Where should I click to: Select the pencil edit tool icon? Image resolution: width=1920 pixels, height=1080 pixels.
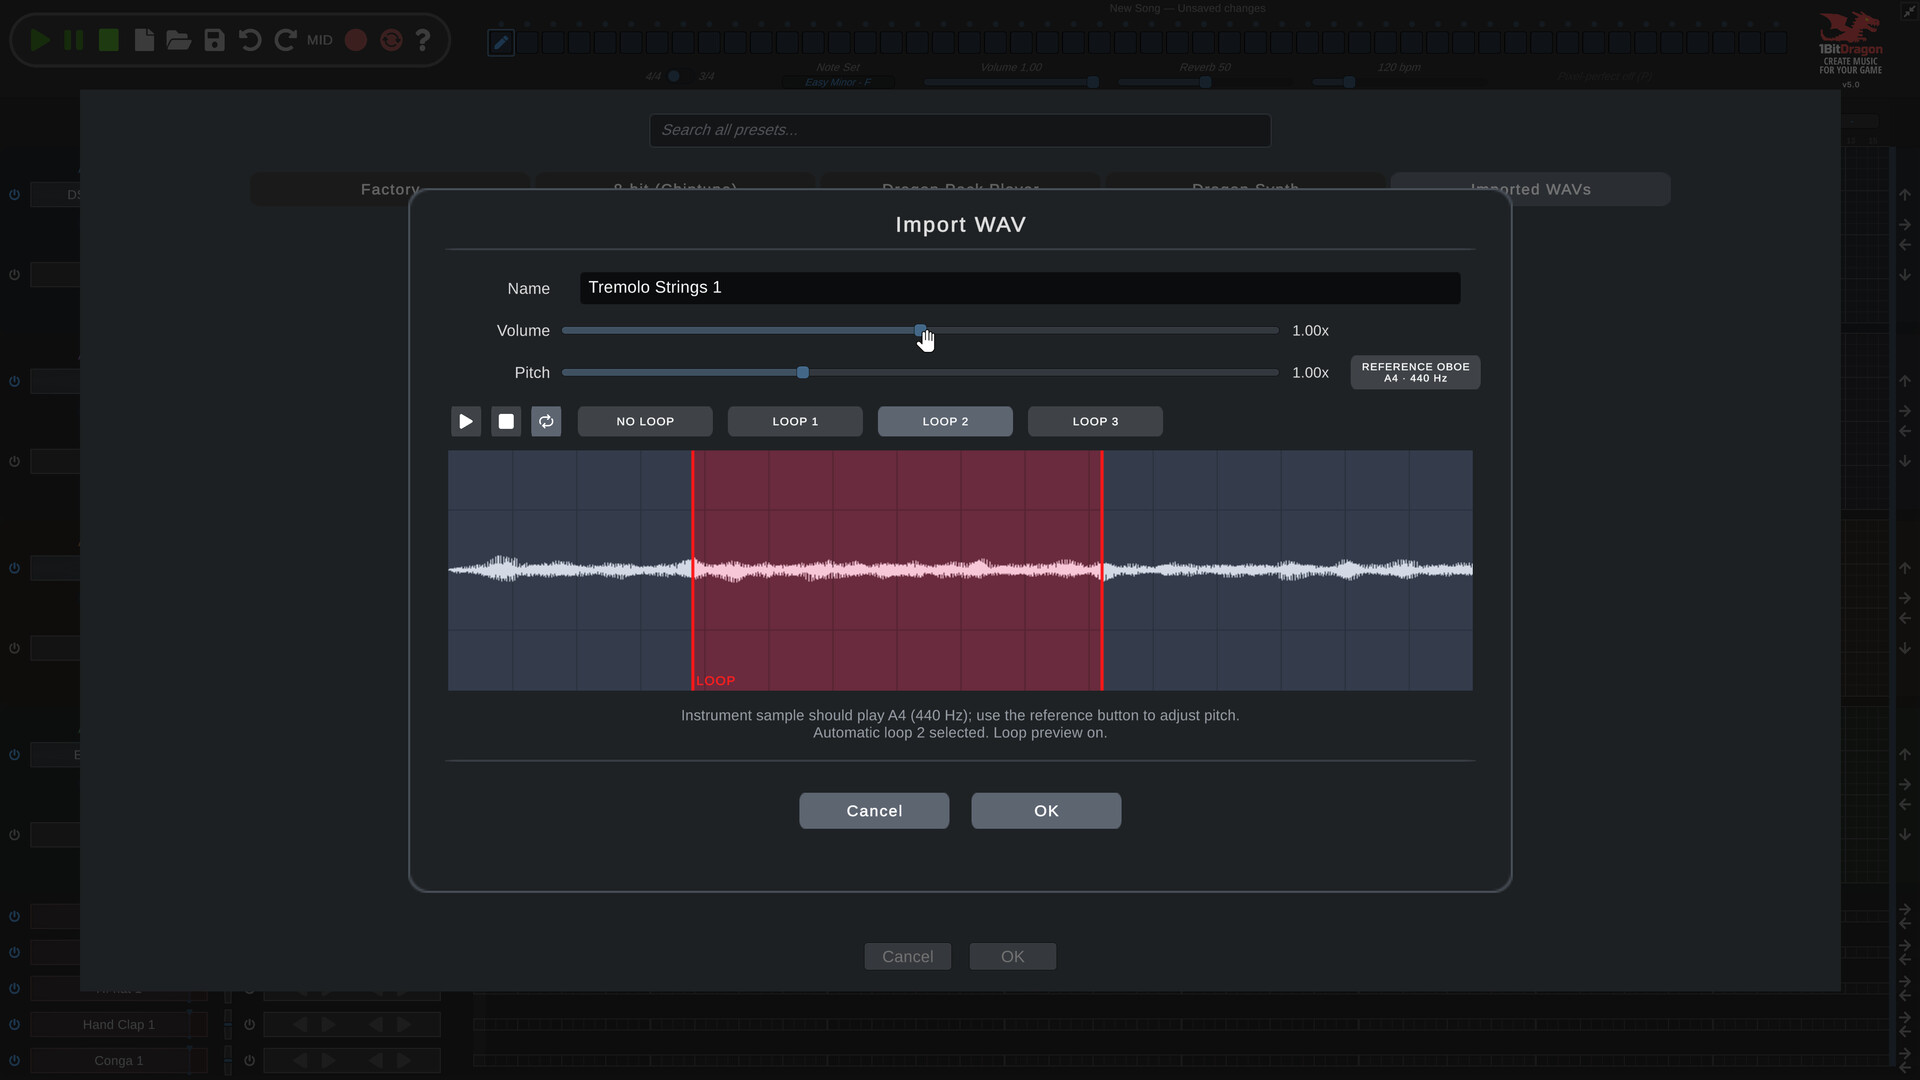point(501,42)
